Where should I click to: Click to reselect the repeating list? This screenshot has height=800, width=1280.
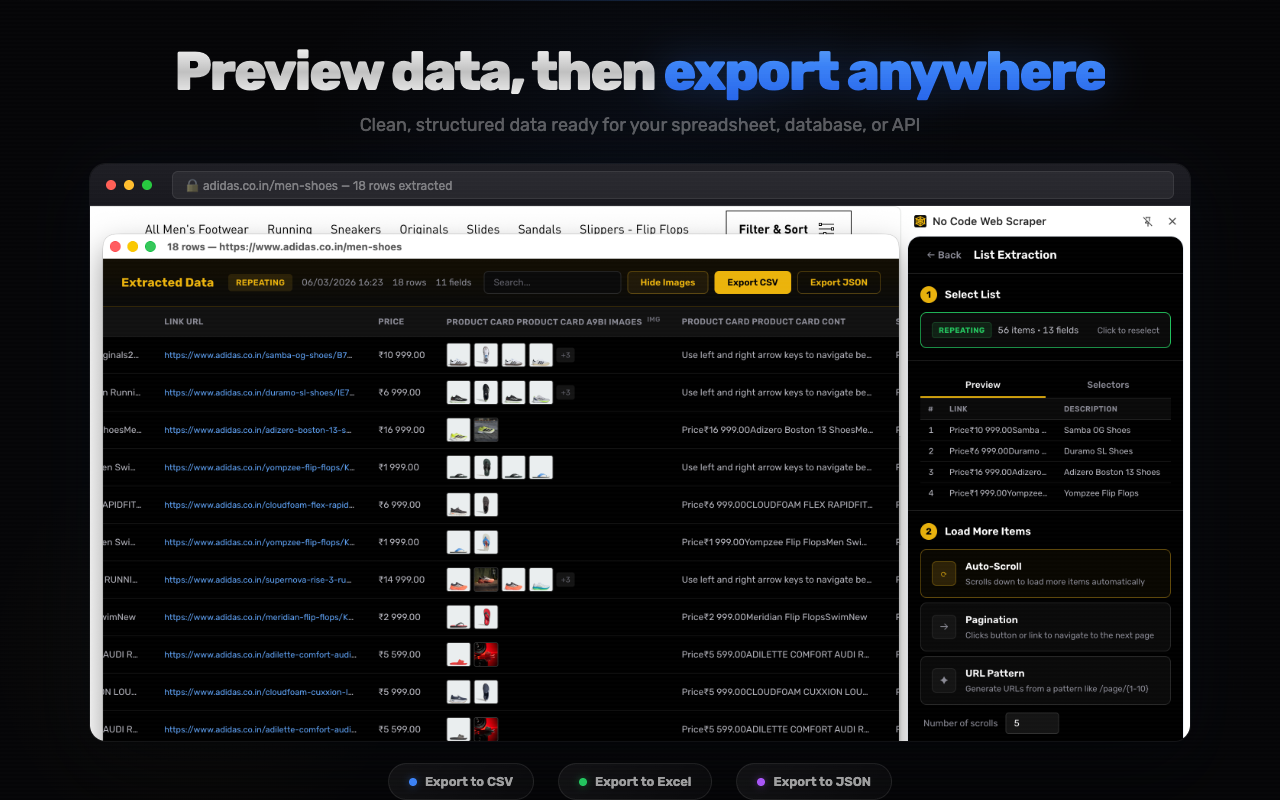[x=1128, y=330]
